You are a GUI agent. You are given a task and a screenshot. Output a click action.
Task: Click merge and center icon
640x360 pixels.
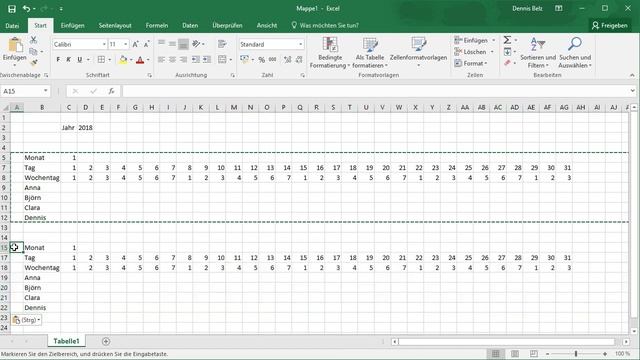click(x=222, y=60)
